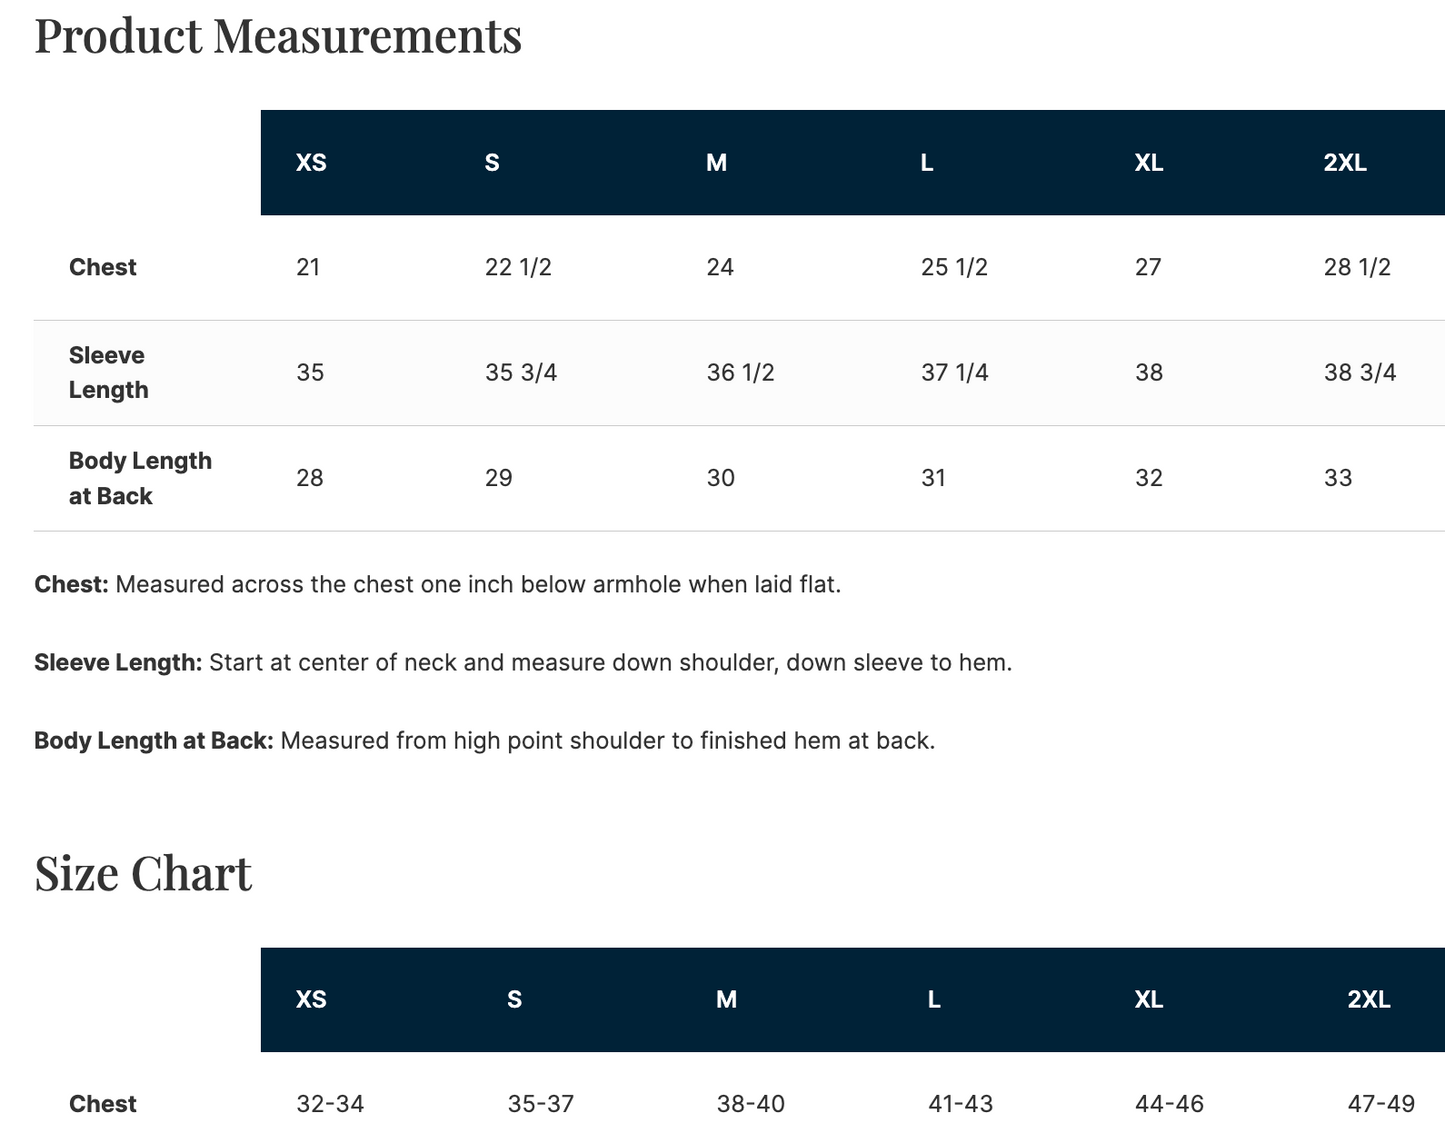
Task: Select the M column header in Product Measurements
Action: 716,163
